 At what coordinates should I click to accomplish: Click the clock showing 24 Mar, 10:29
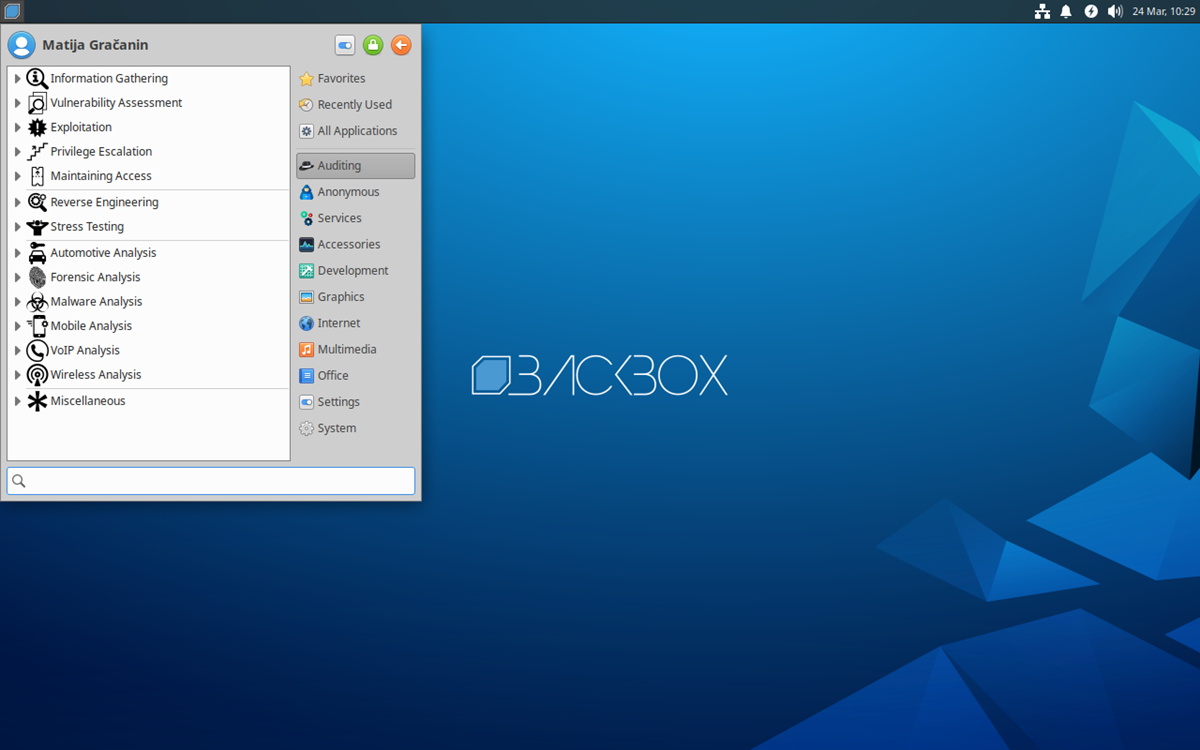pyautogui.click(x=1162, y=11)
